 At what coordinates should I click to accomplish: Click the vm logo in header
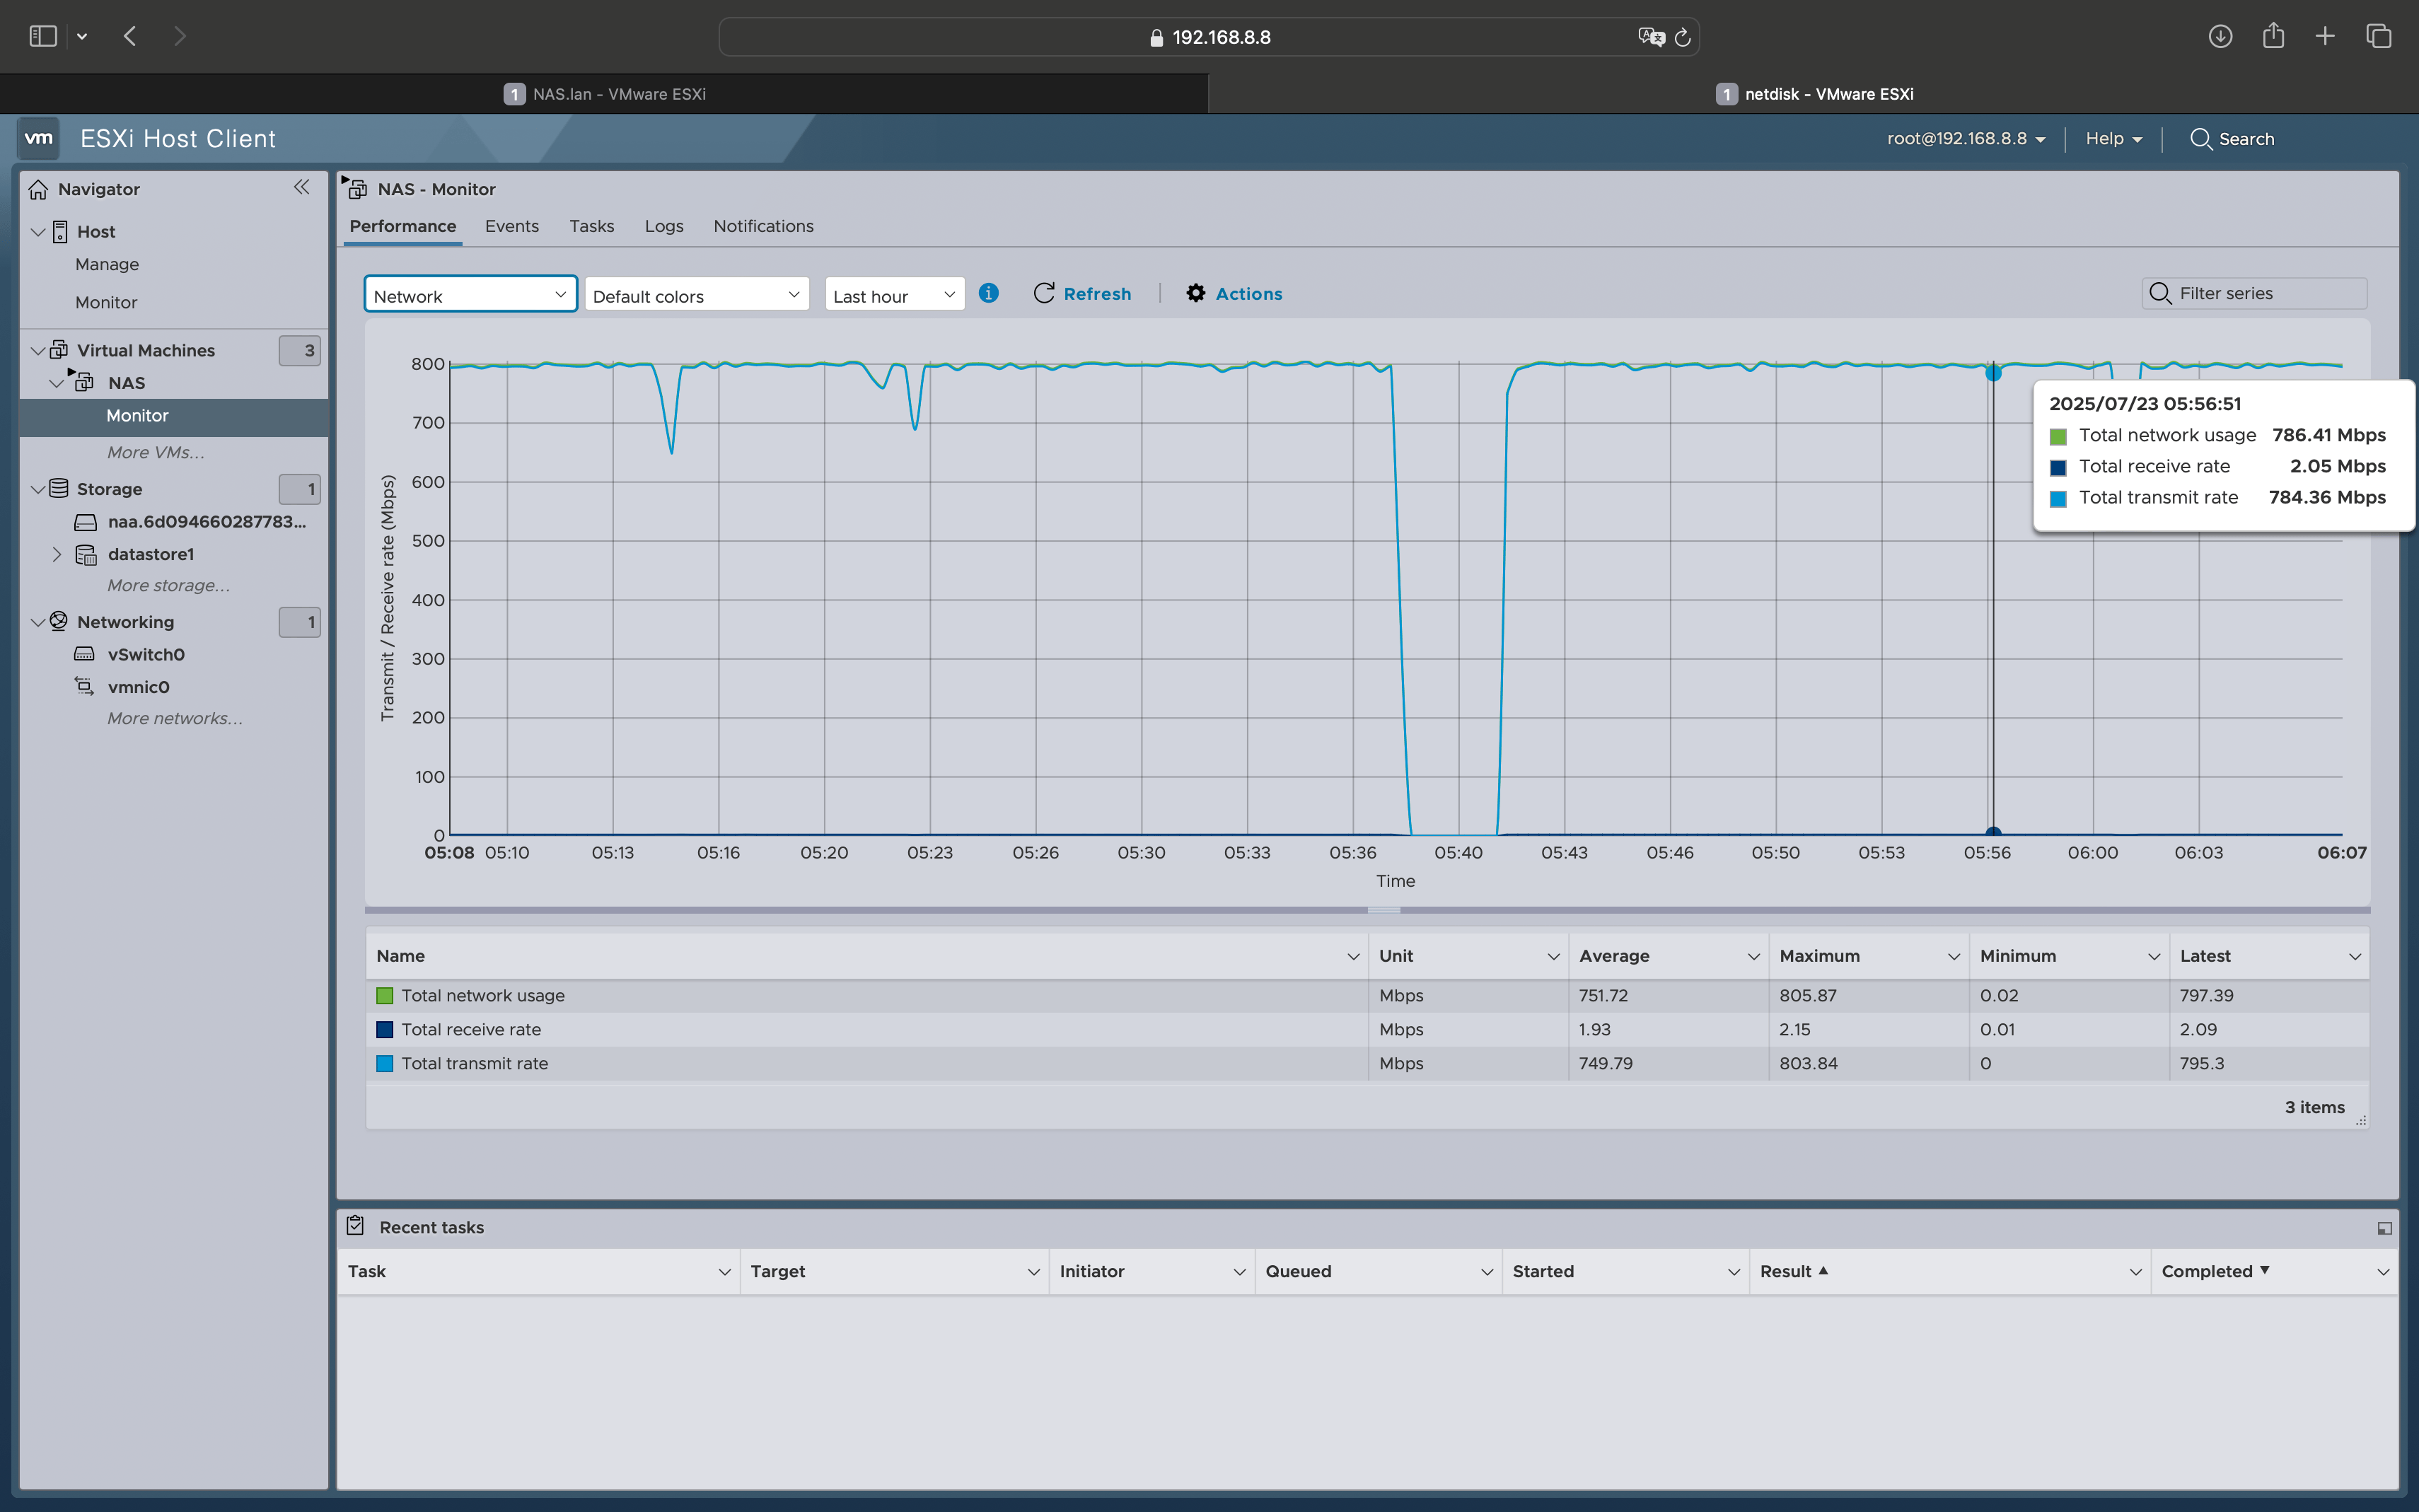pos(38,138)
